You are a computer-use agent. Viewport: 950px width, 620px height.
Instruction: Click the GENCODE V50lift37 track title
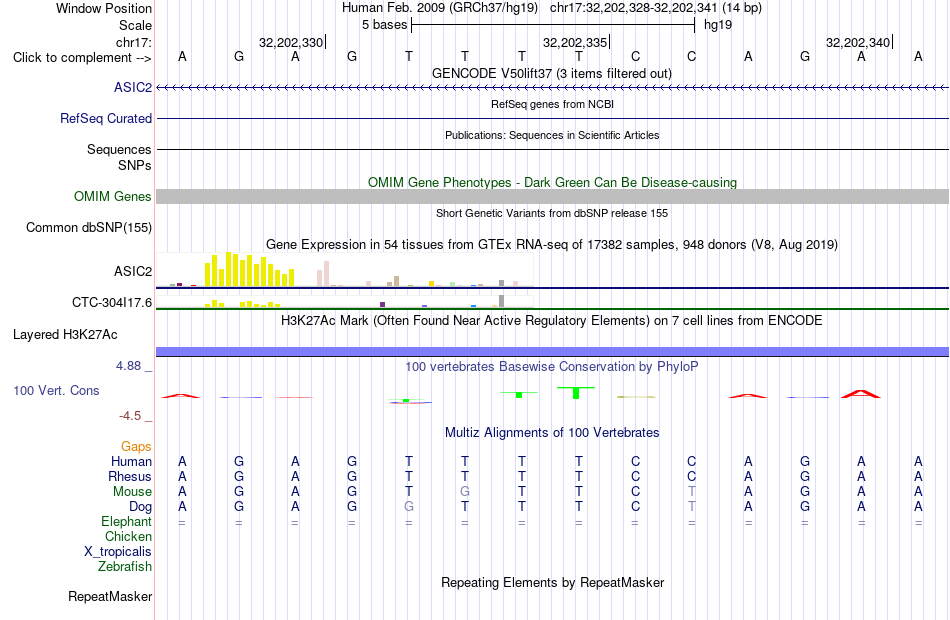point(551,73)
